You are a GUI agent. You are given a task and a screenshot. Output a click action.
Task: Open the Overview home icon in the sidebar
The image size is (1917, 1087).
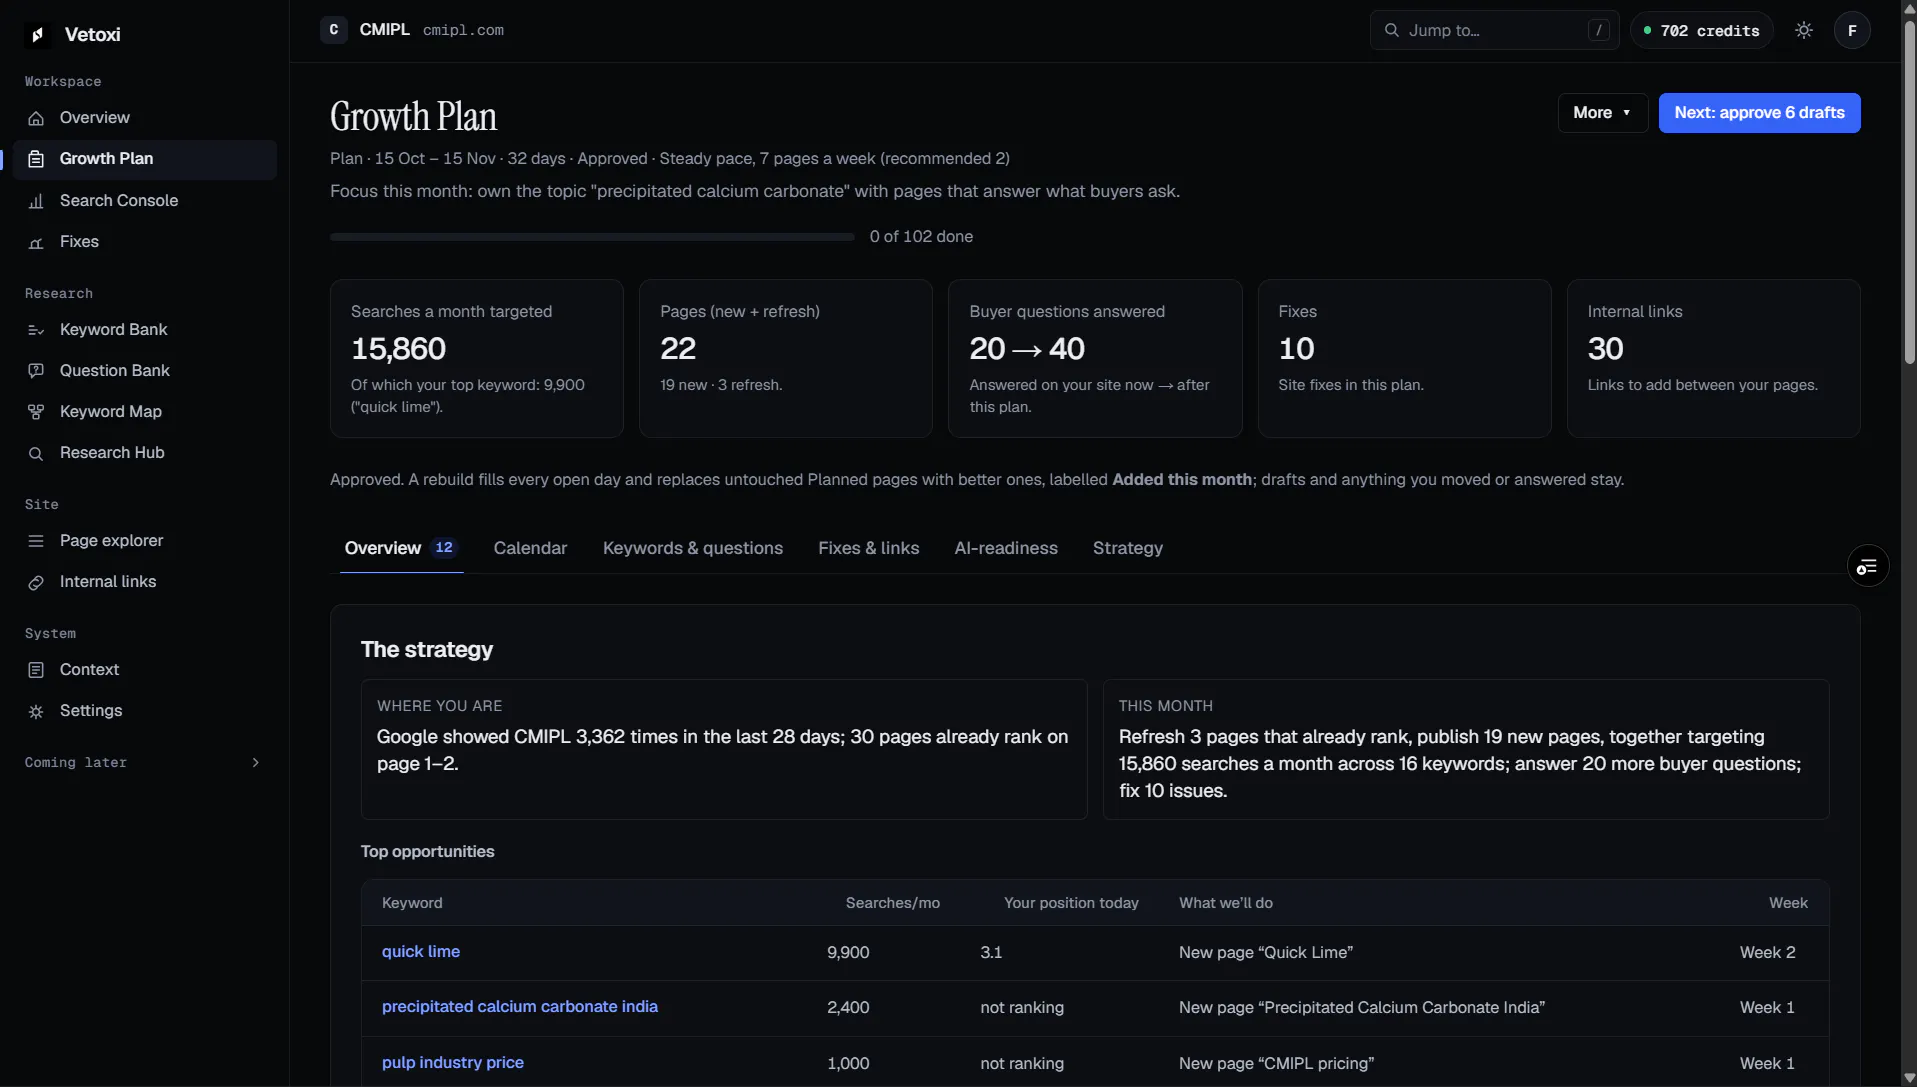pos(36,118)
